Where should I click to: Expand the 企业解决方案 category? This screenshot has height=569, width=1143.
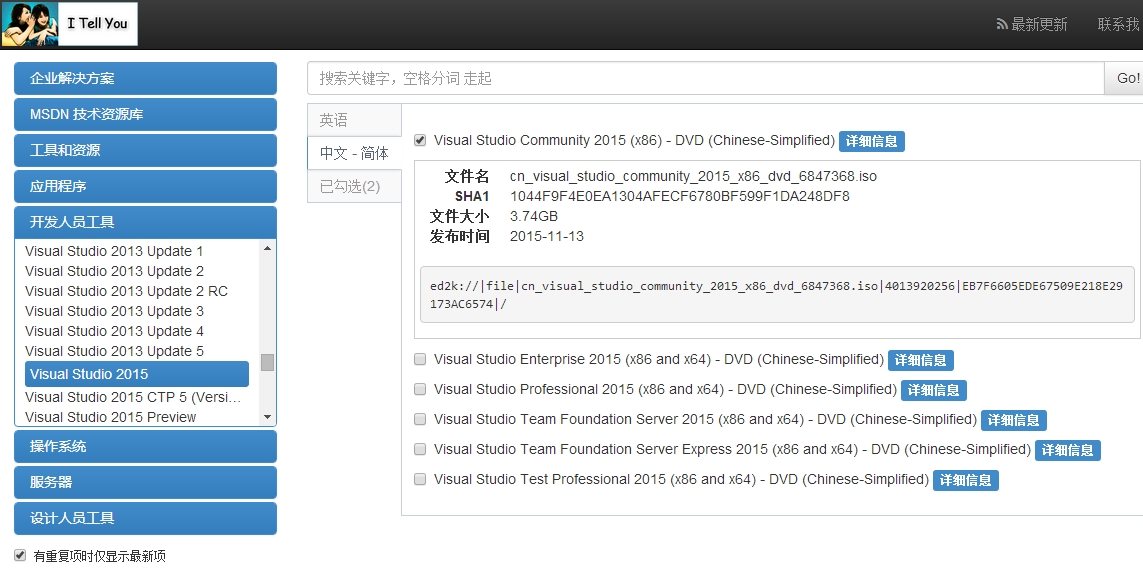(x=145, y=78)
